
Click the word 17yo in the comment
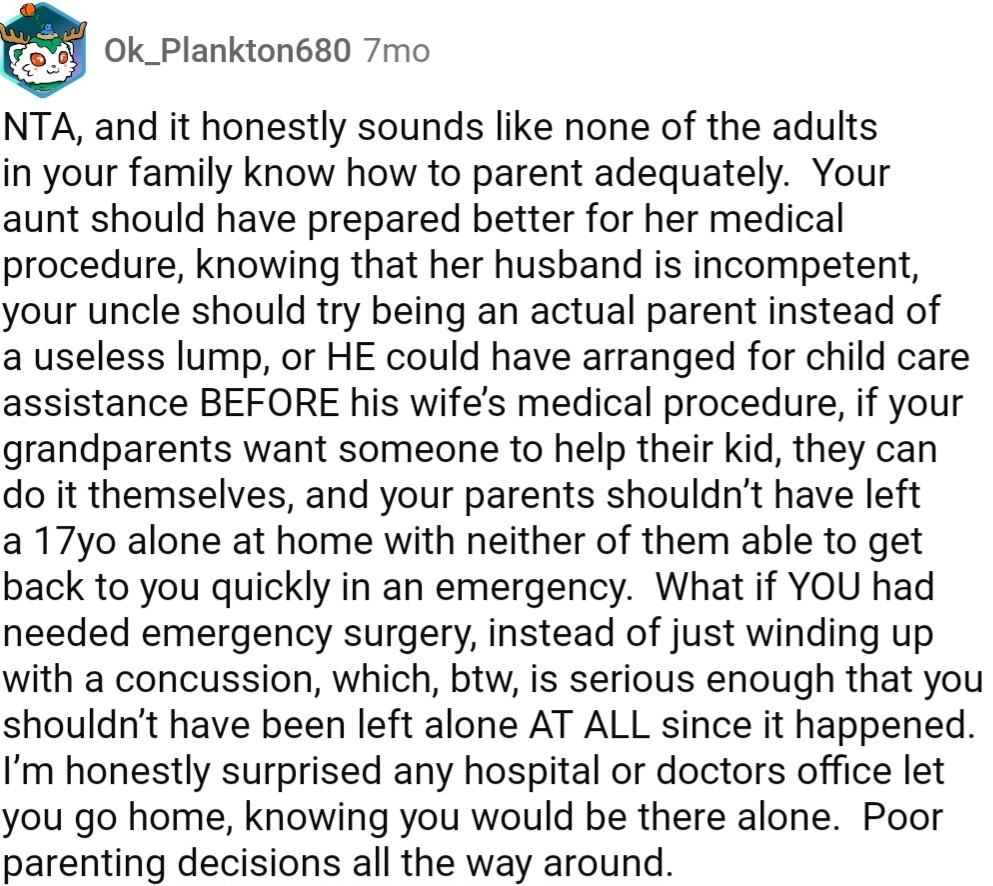pos(67,540)
